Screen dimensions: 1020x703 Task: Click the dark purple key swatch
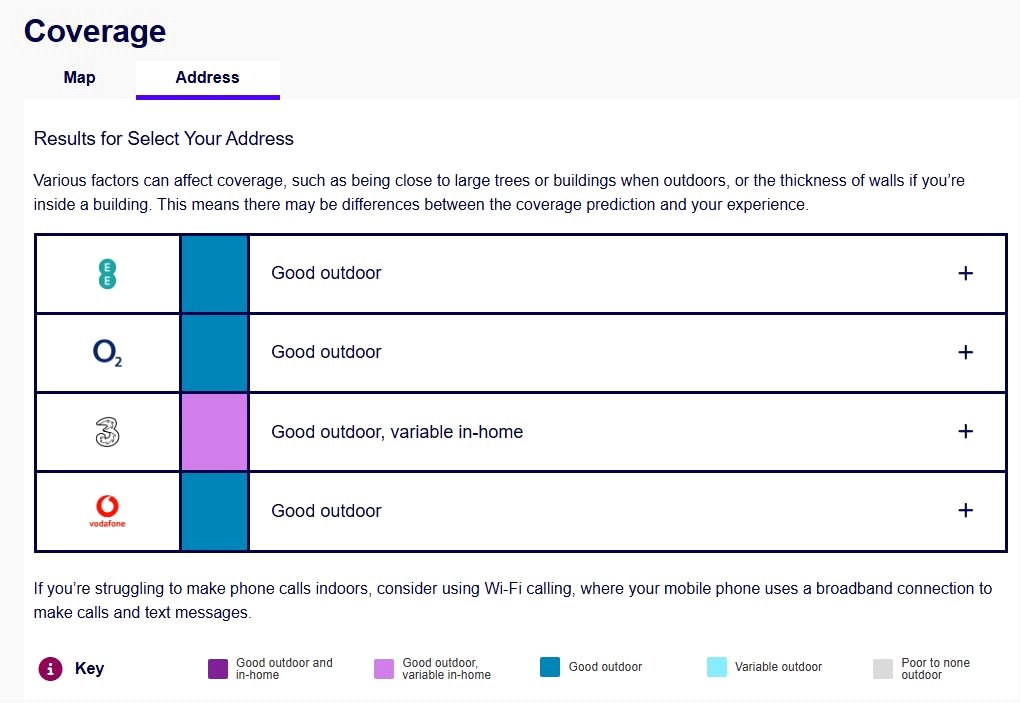218,669
